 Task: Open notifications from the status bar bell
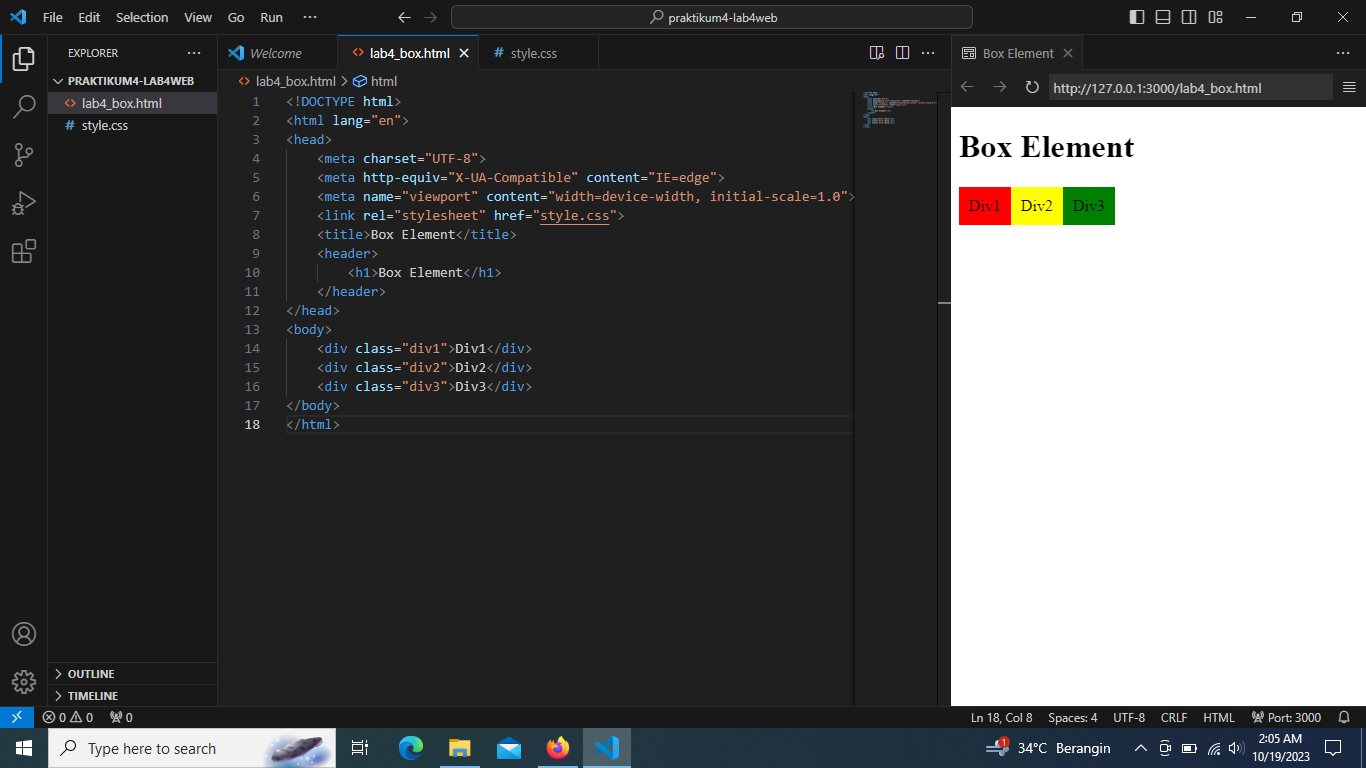pos(1344,717)
